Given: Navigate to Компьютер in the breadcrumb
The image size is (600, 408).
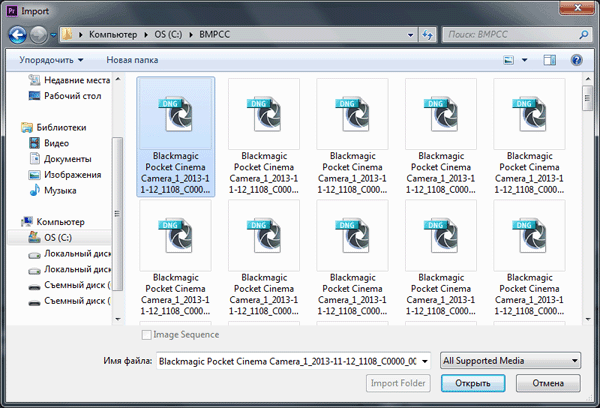Looking at the screenshot, I should click(113, 34).
